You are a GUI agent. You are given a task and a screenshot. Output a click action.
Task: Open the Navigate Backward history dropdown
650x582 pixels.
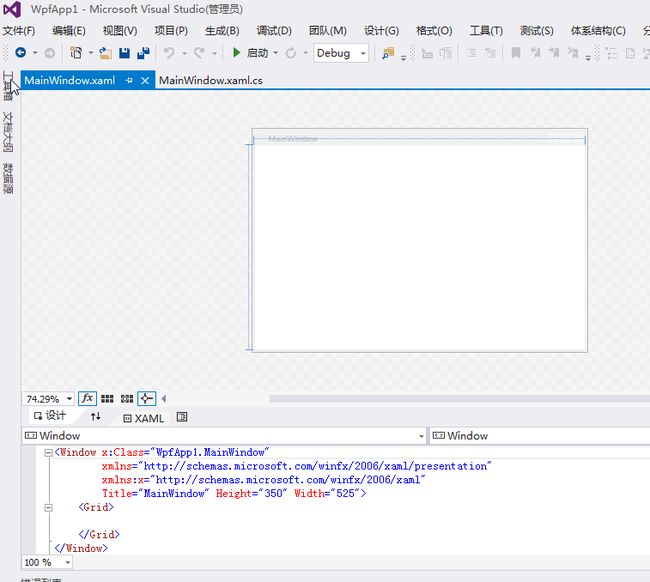tap(35, 53)
